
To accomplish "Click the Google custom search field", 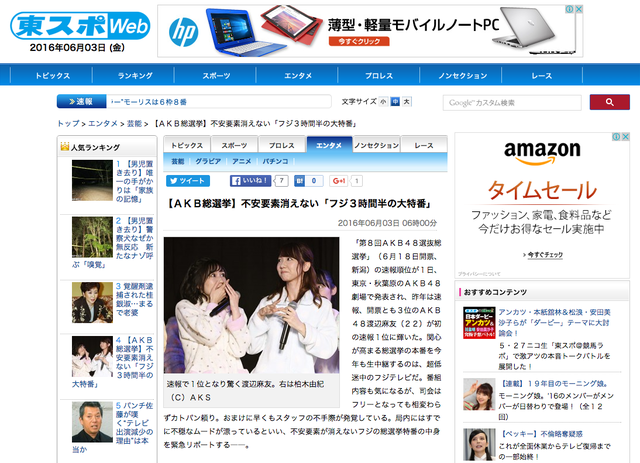I will [512, 102].
